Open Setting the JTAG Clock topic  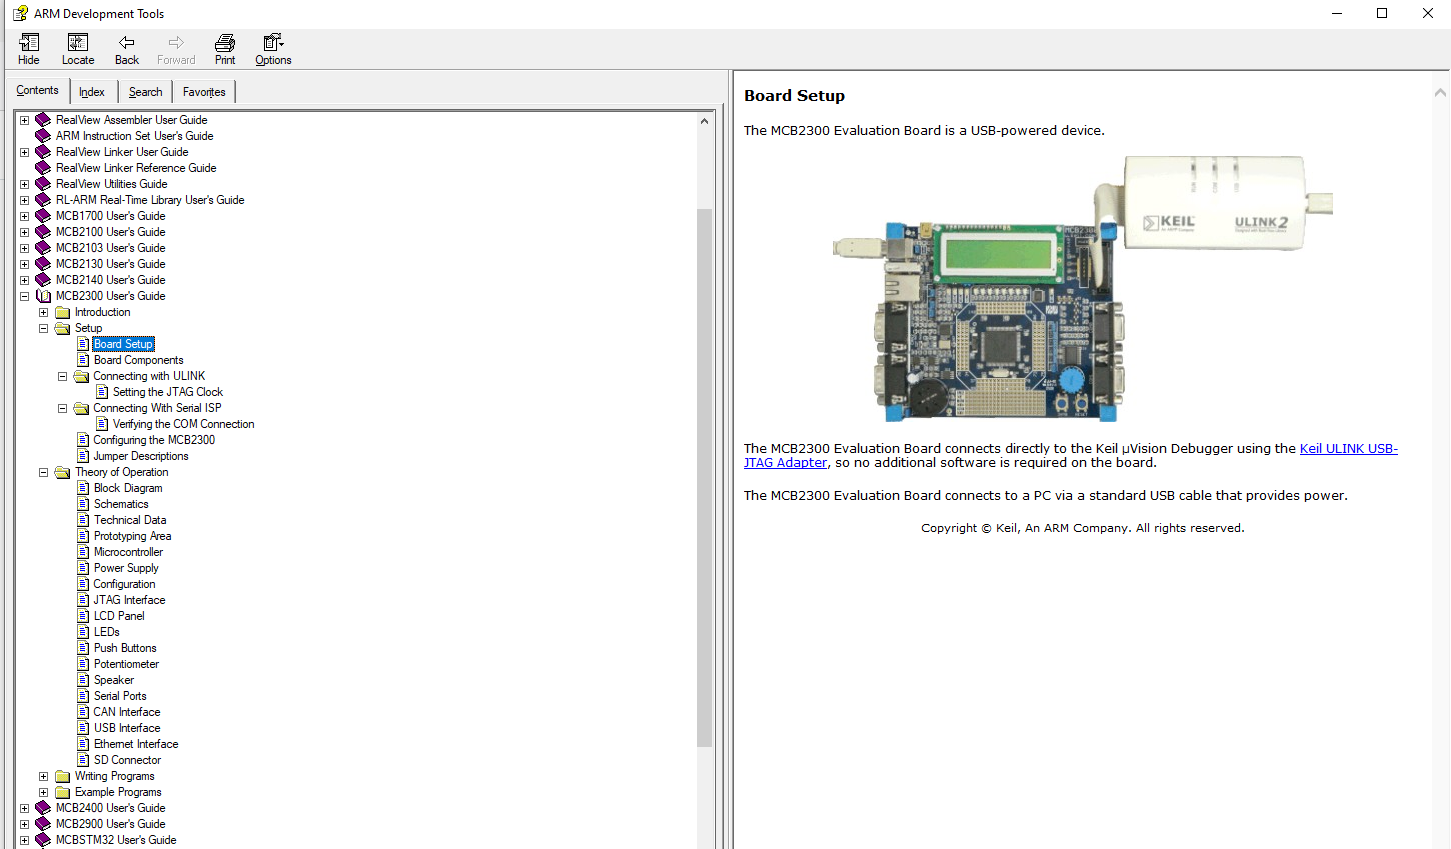pos(168,392)
